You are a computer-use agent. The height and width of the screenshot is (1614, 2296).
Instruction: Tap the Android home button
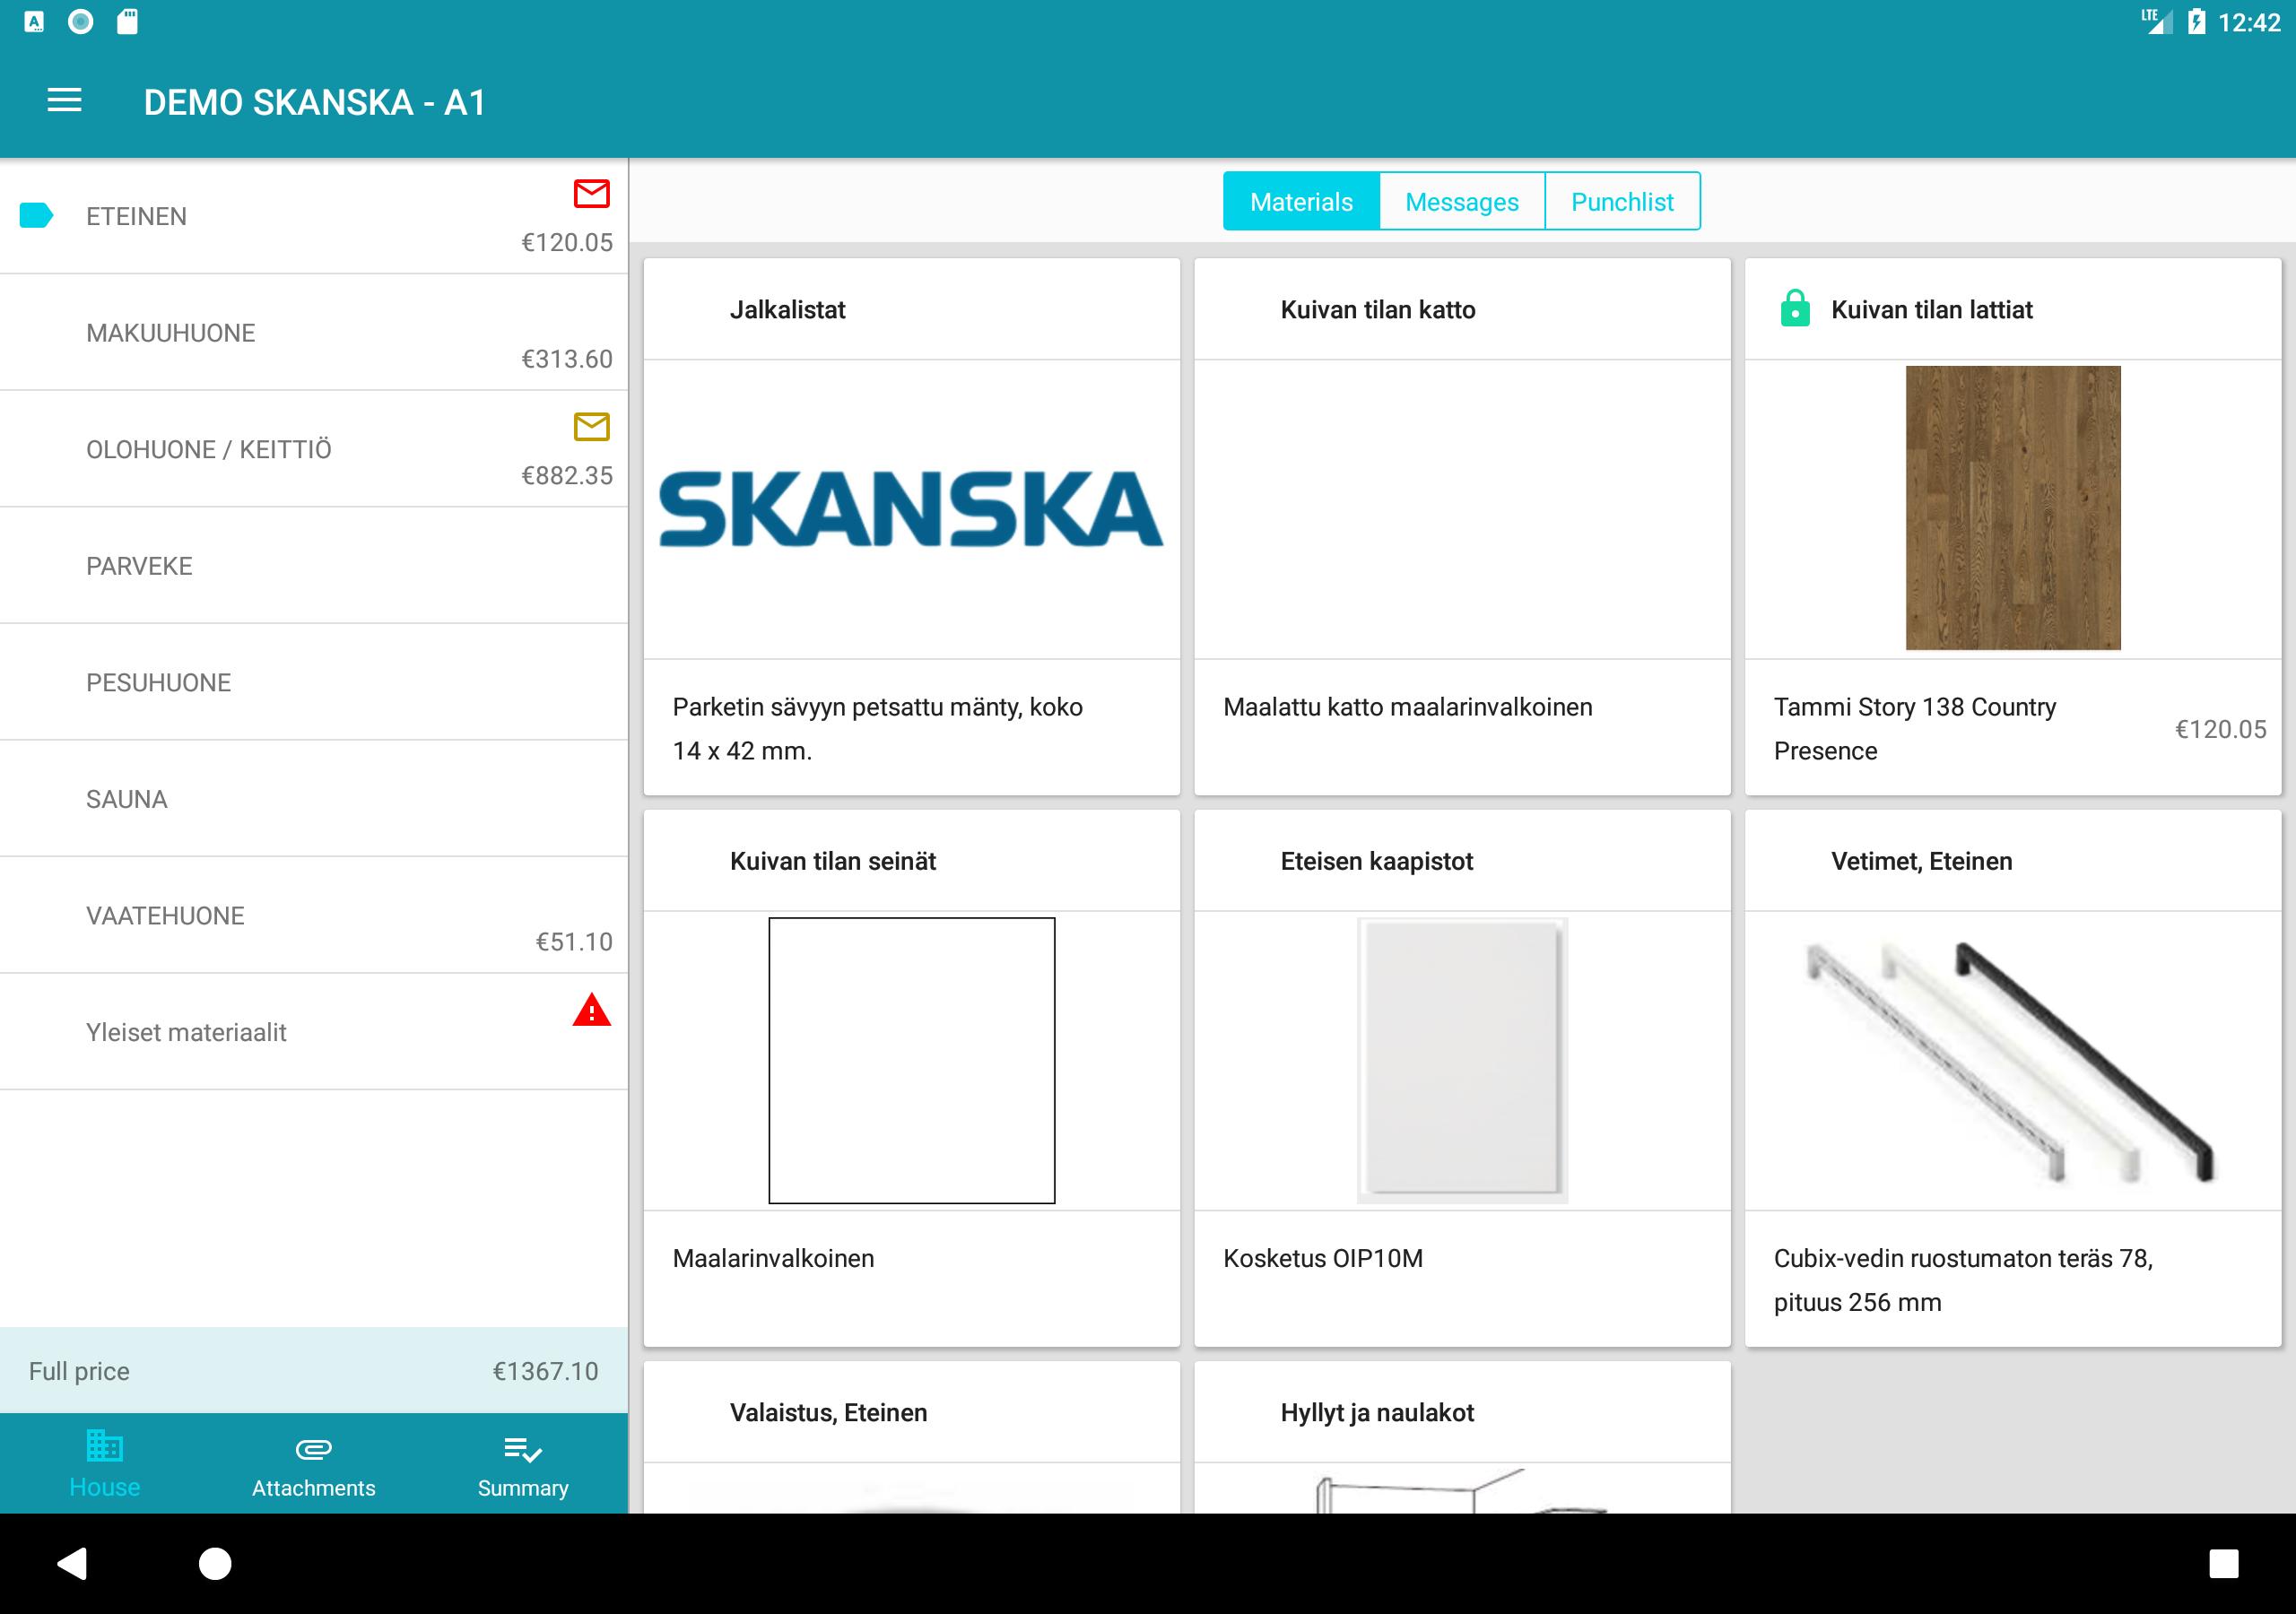click(215, 1563)
